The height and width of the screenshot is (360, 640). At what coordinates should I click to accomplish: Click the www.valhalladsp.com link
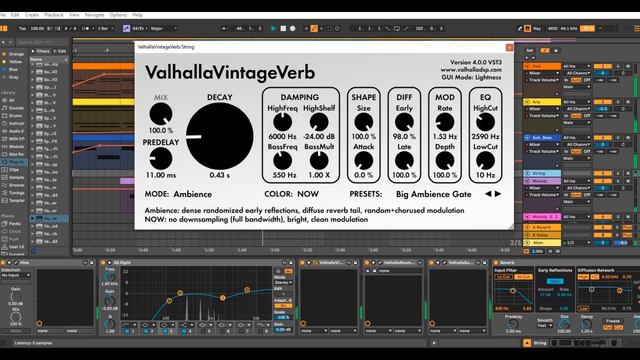471,70
